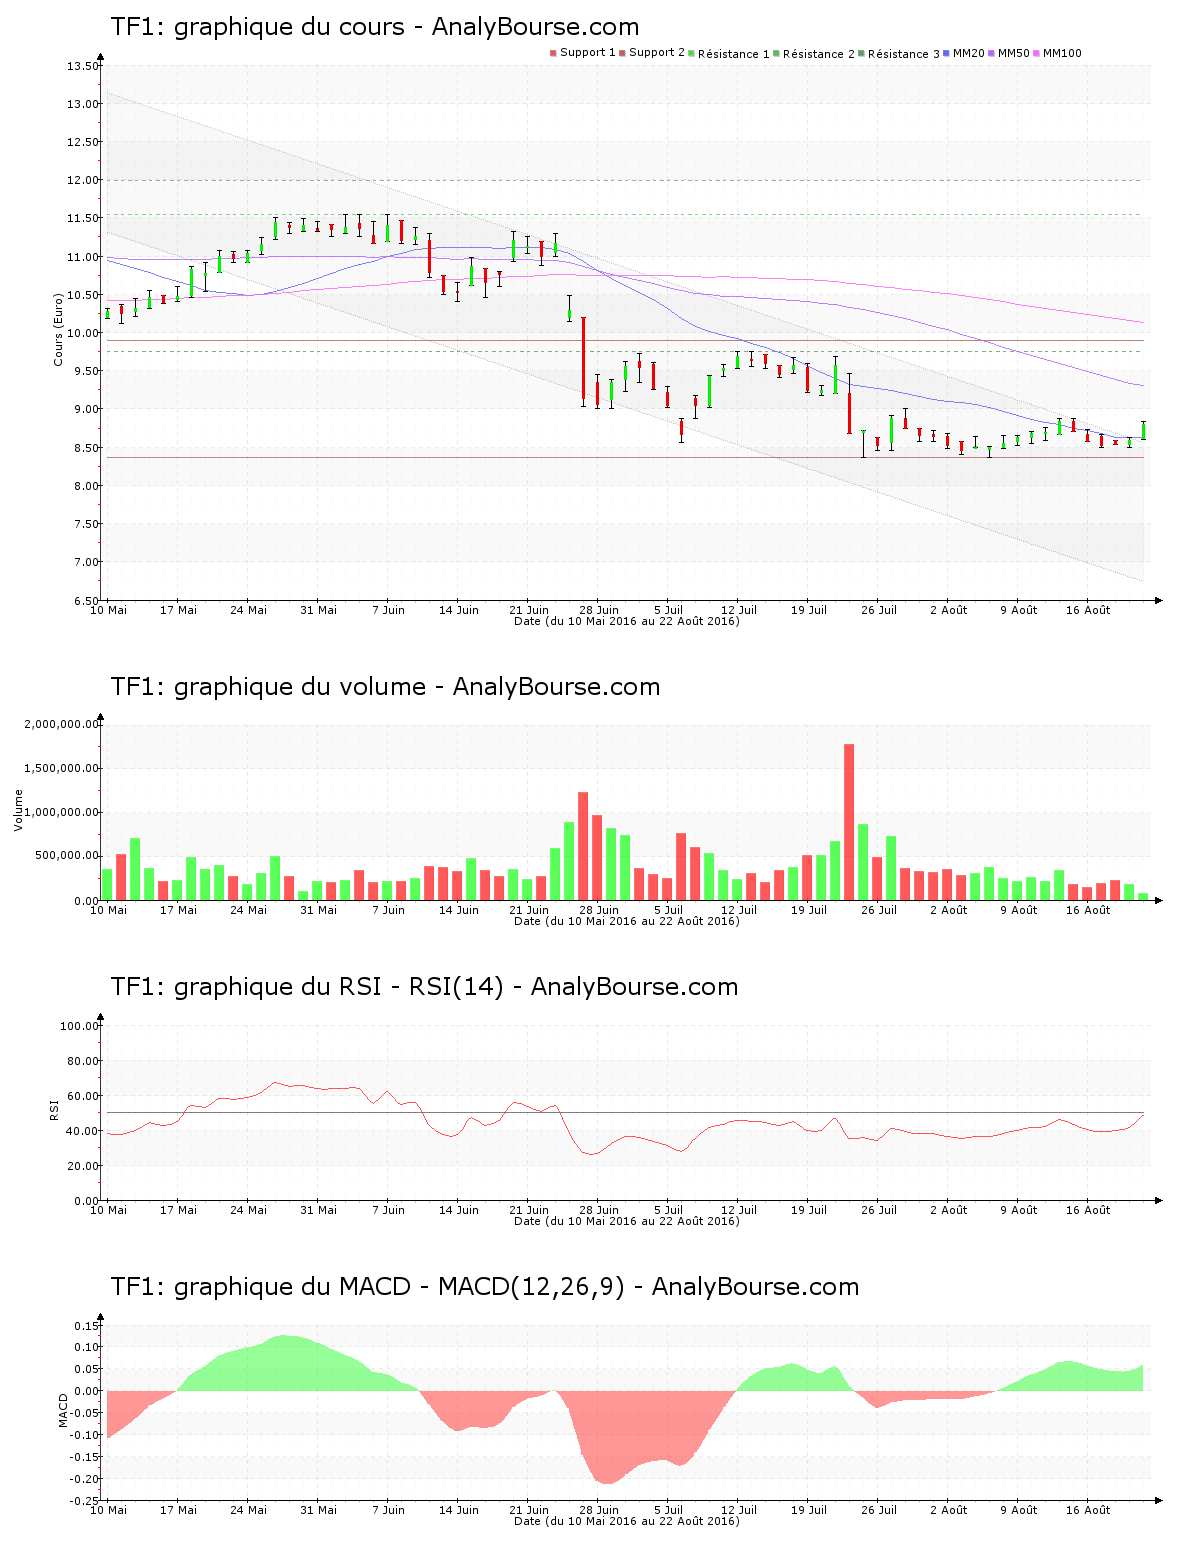Click '7 Juin' on the volume chart axis
This screenshot has height=1550, width=1200.
click(389, 910)
